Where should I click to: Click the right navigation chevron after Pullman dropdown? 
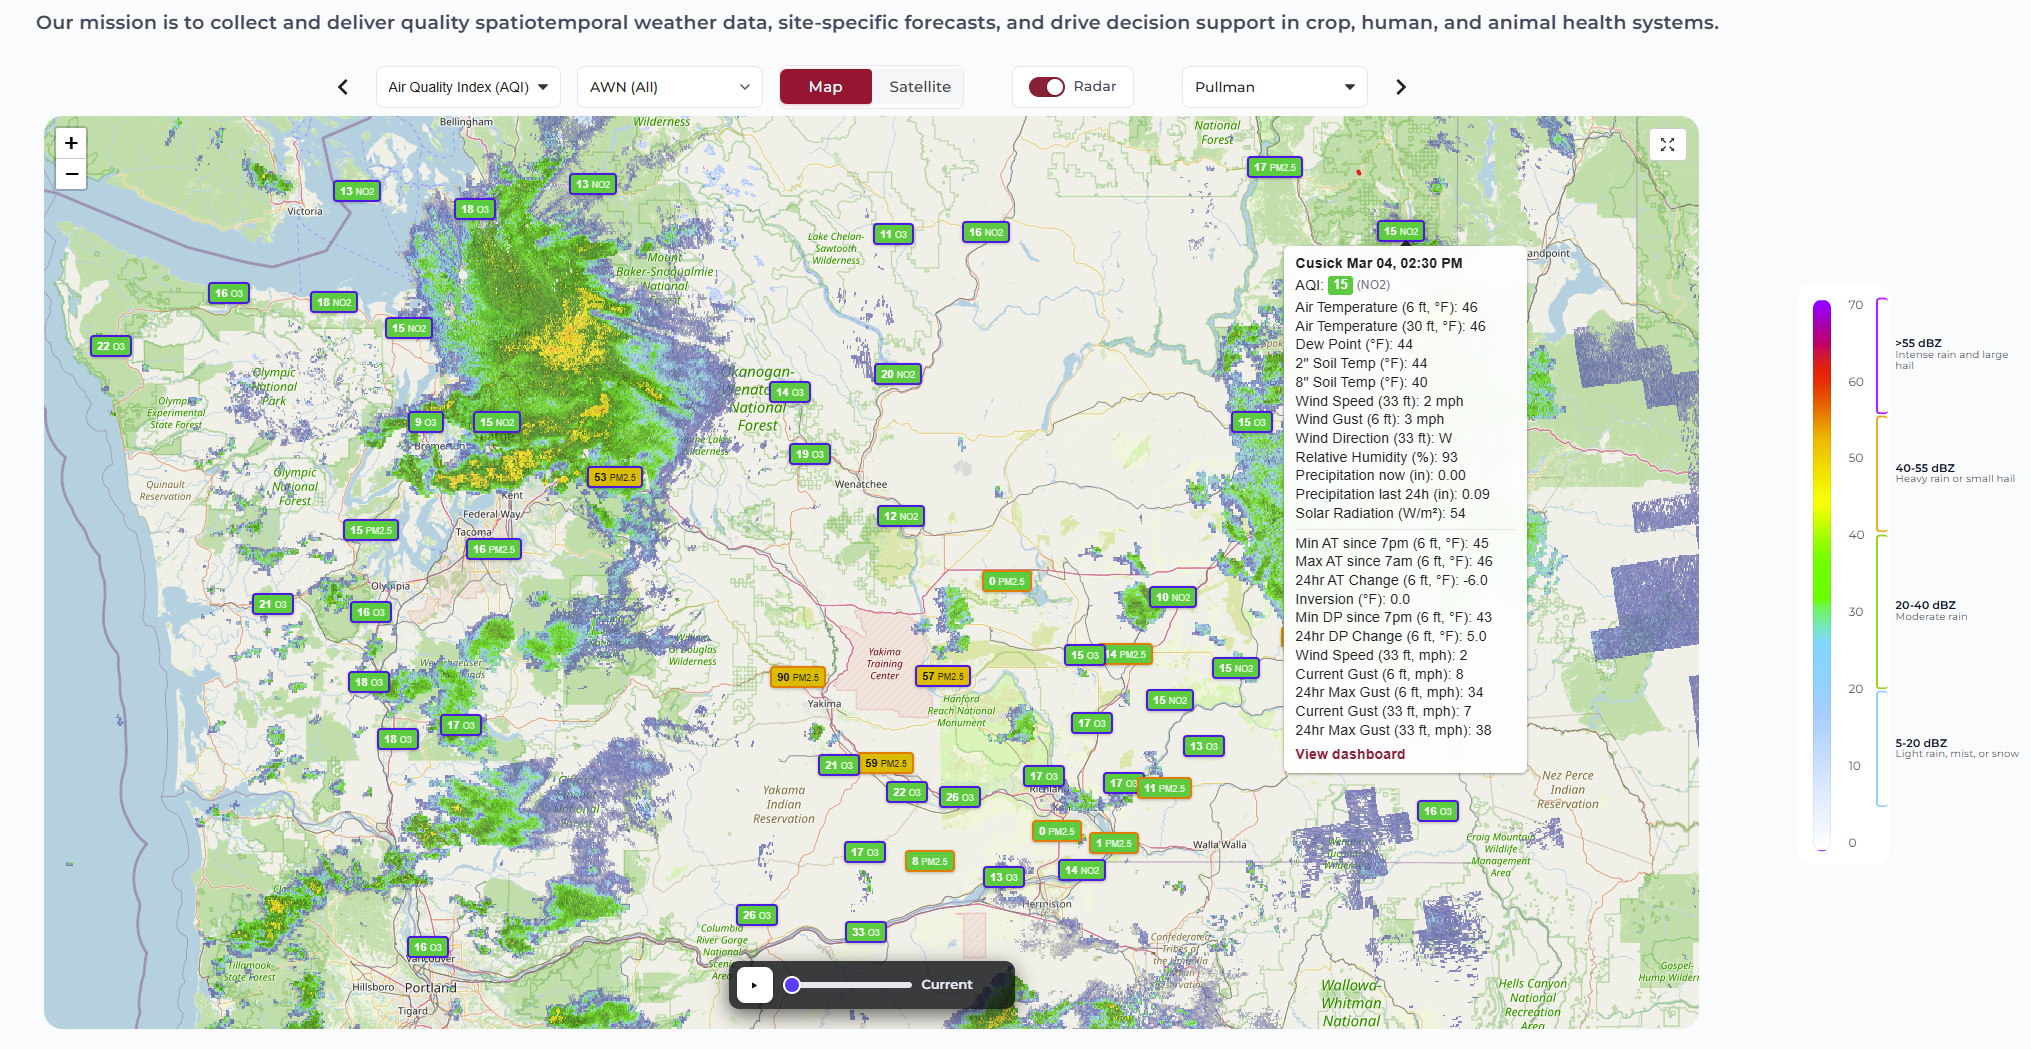1400,87
